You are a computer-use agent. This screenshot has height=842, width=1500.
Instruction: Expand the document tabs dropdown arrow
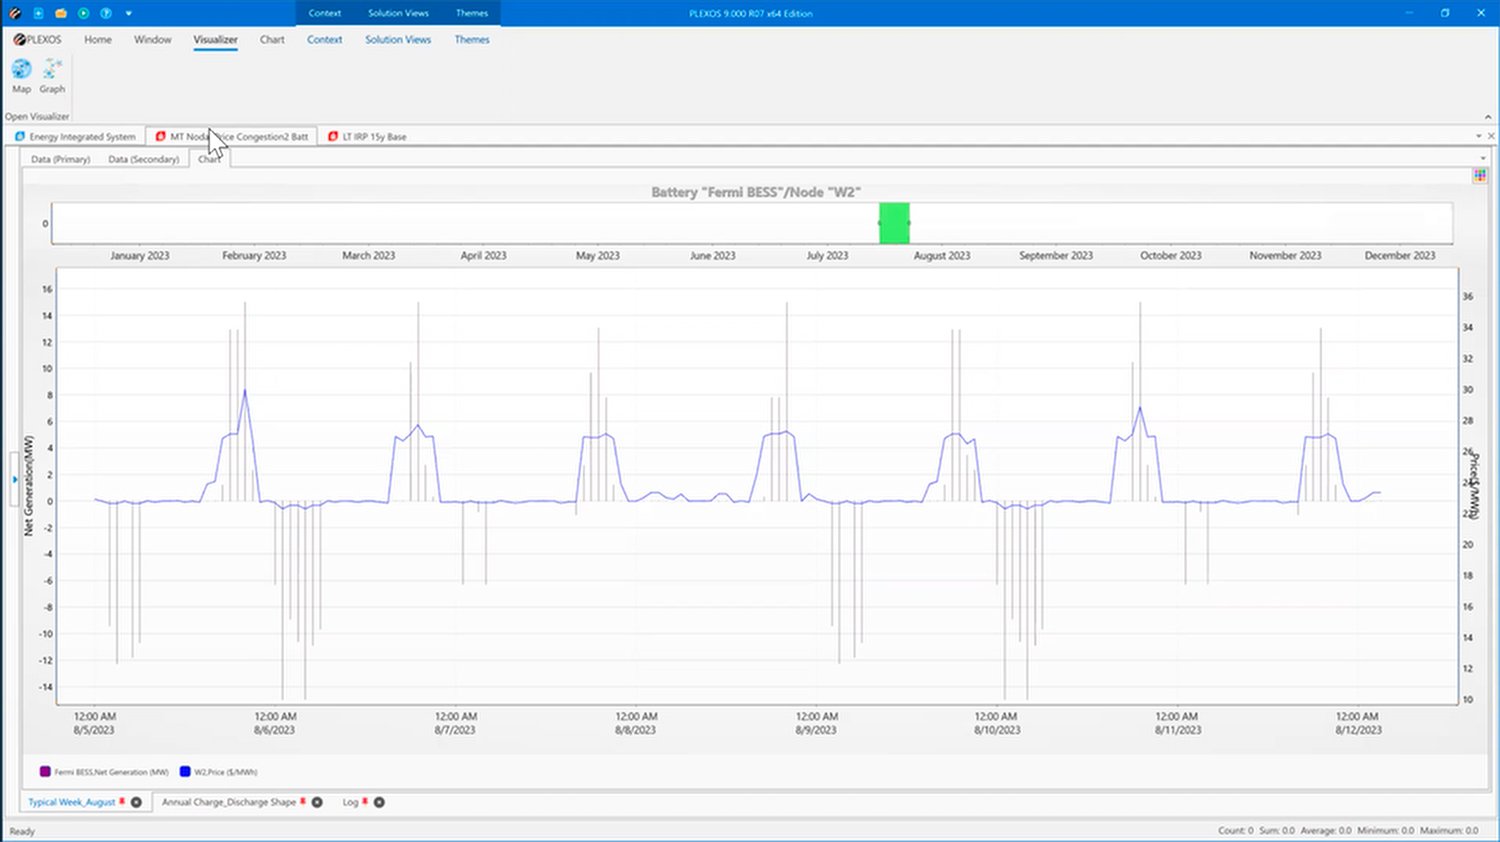[1478, 136]
